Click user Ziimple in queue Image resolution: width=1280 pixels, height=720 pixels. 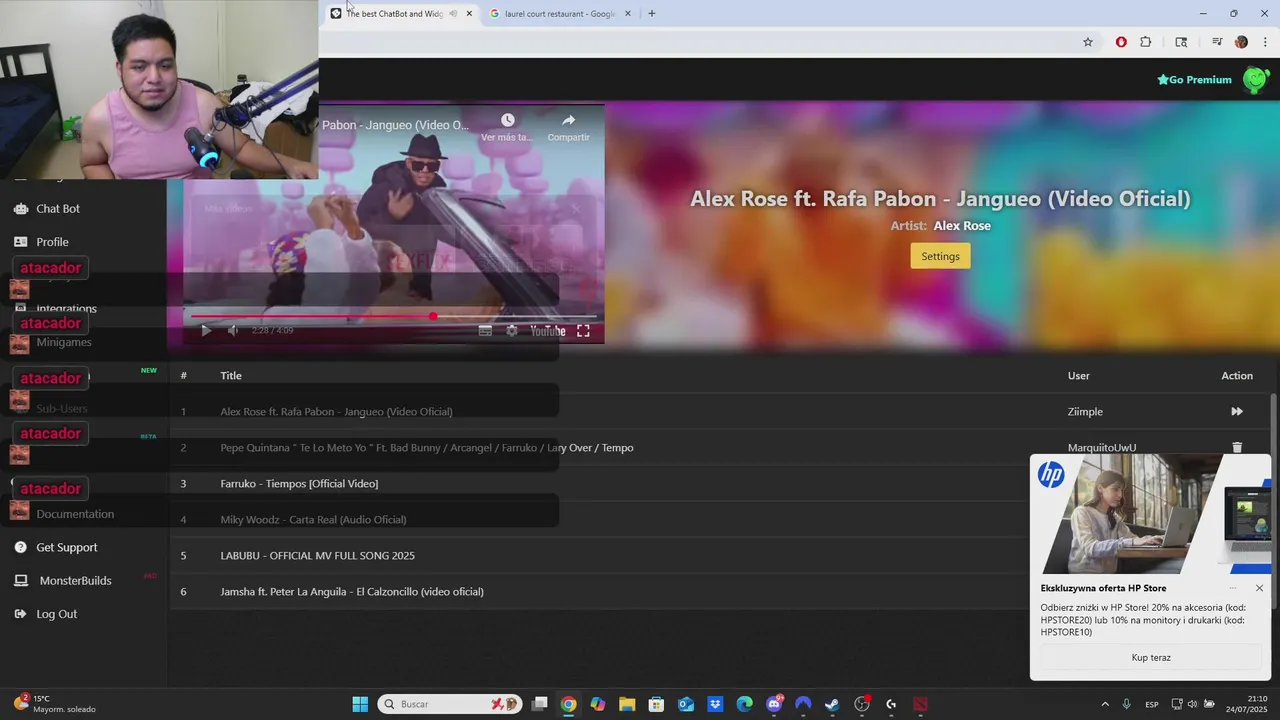[1085, 411]
